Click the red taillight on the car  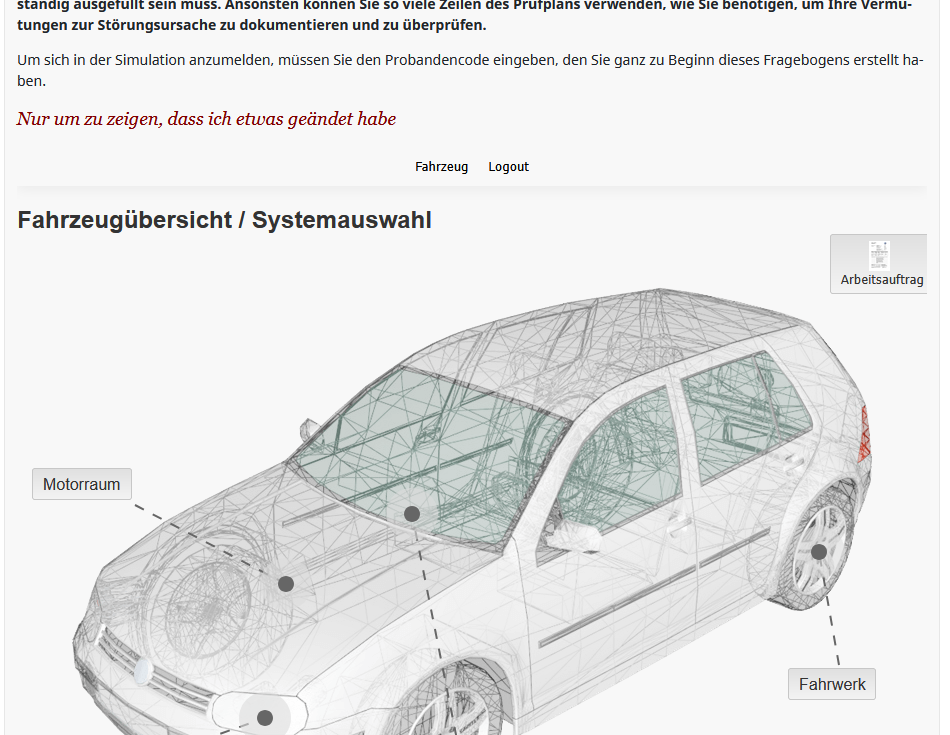coord(866,432)
